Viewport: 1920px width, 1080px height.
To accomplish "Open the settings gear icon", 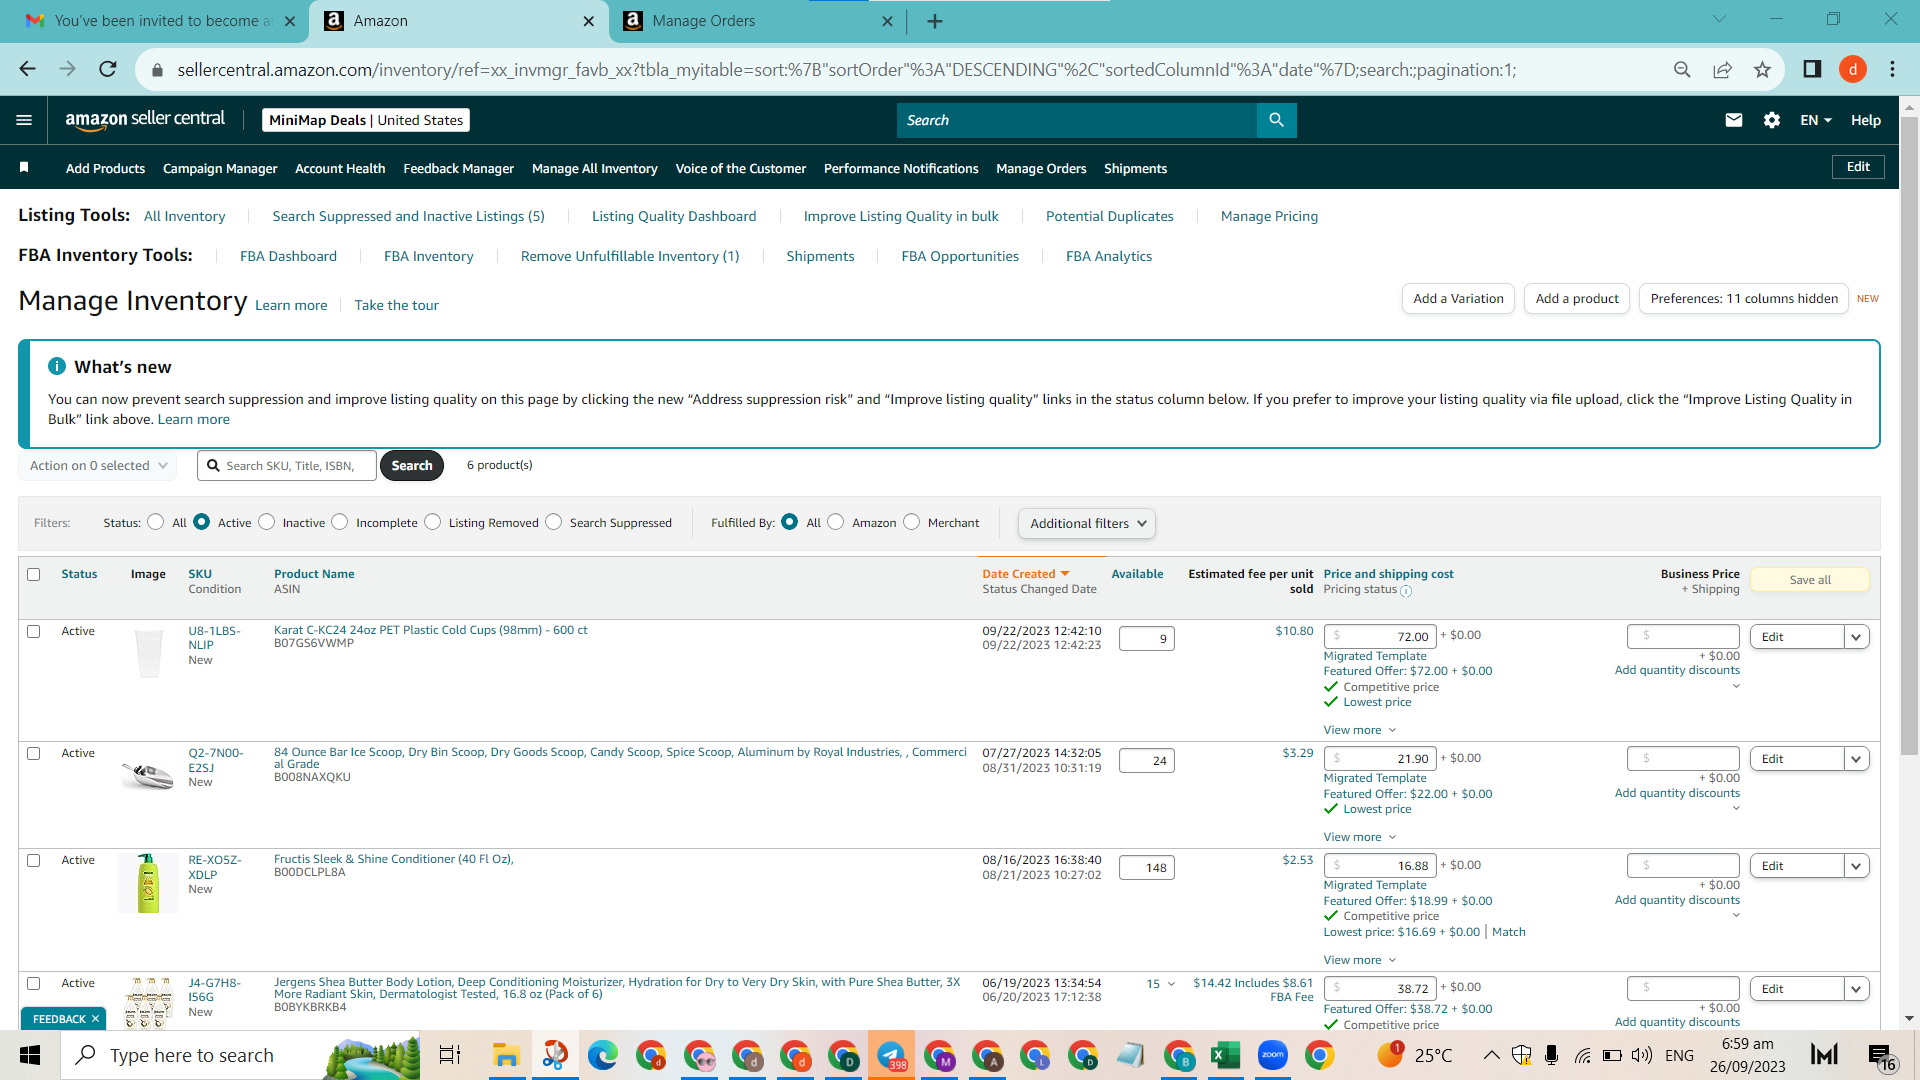I will (x=1772, y=120).
